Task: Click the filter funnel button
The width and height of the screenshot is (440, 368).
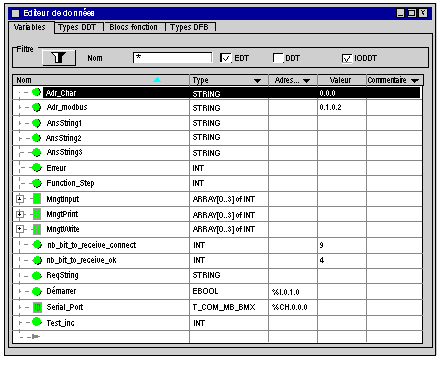Action: pos(59,58)
